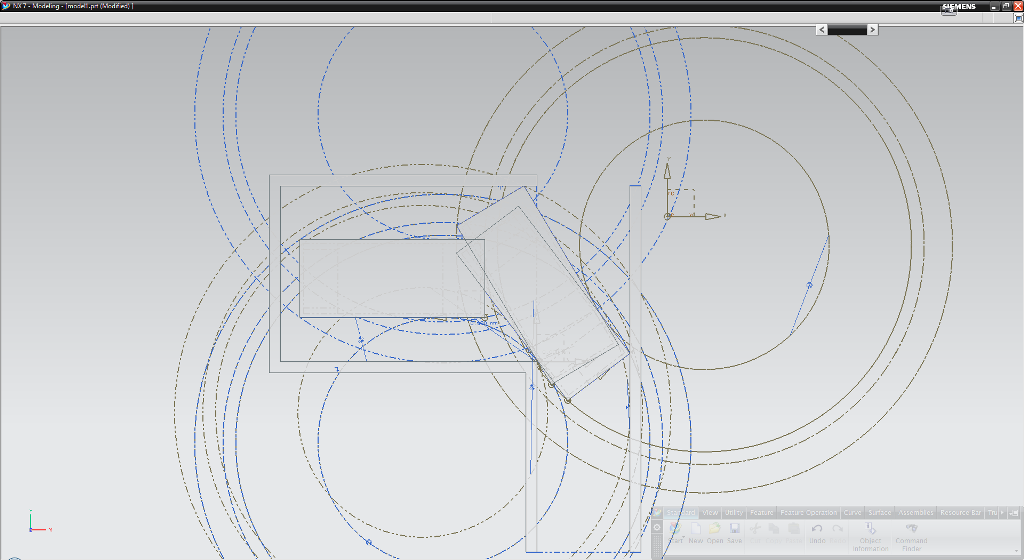Switch to the Assemblies tab
Image resolution: width=1024 pixels, height=560 pixels.
pos(916,512)
